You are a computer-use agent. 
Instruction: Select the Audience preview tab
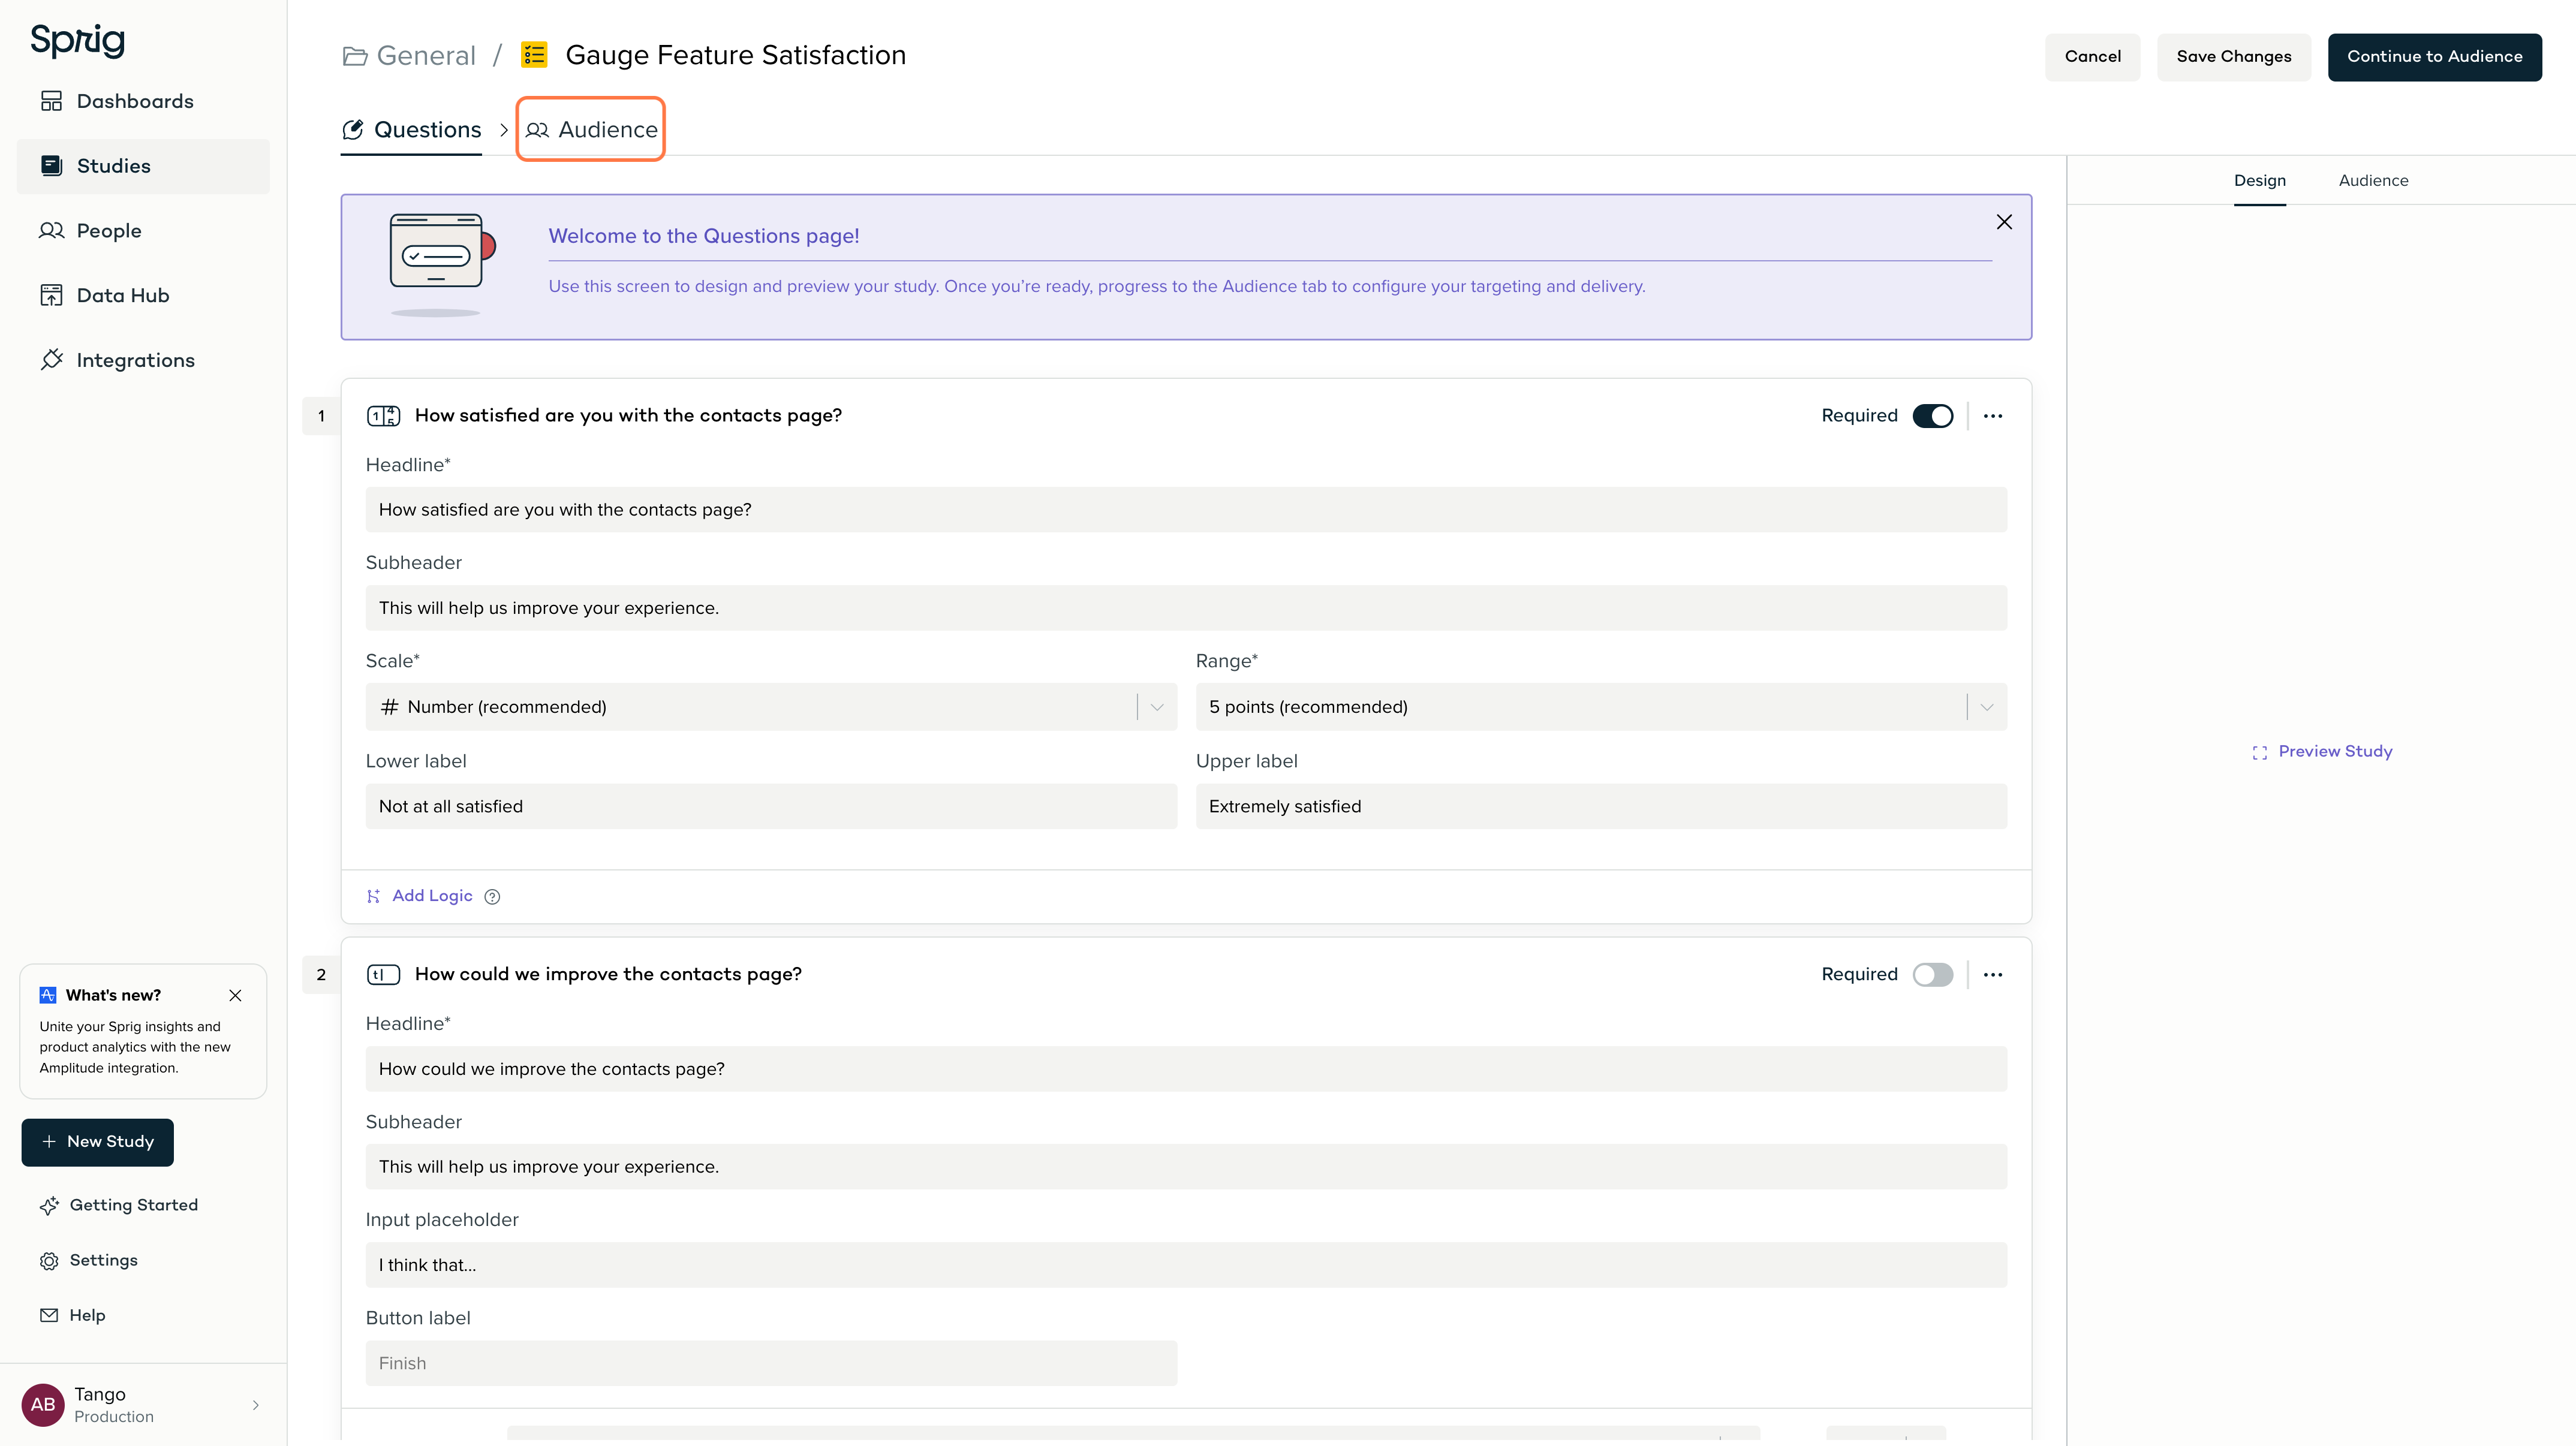point(2373,181)
